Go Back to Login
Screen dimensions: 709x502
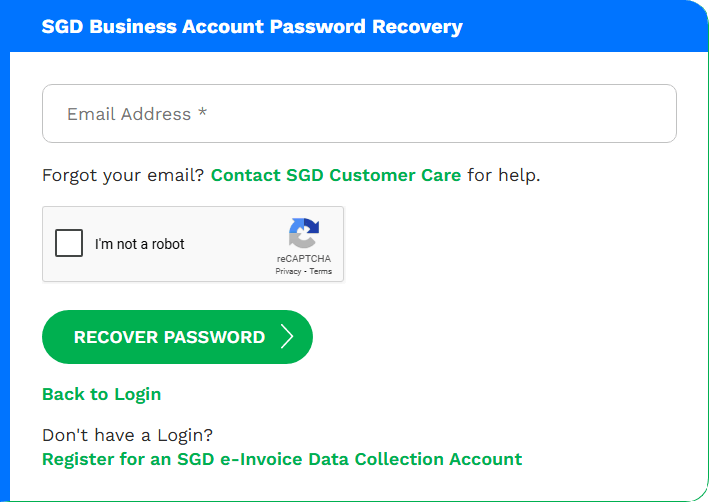[x=102, y=394]
